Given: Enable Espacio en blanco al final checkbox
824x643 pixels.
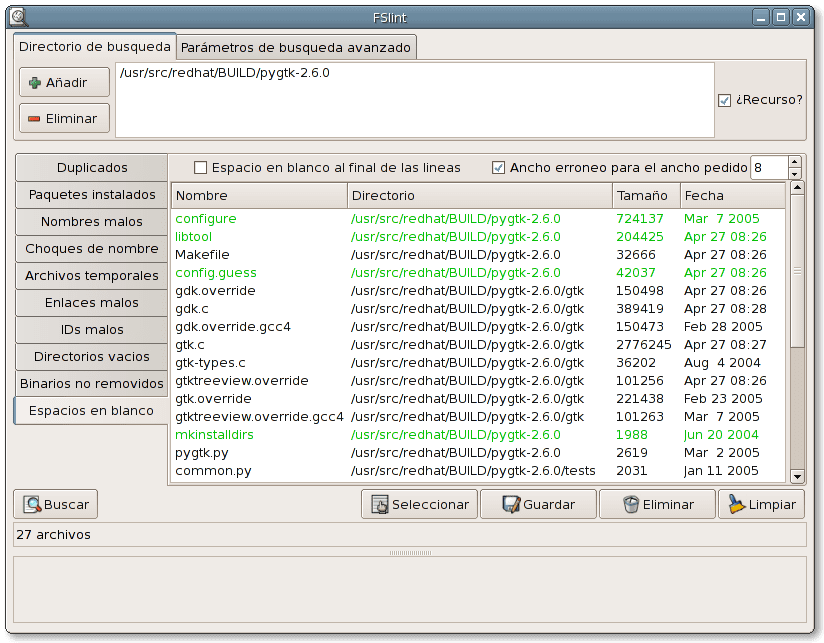Looking at the screenshot, I should 200,168.
